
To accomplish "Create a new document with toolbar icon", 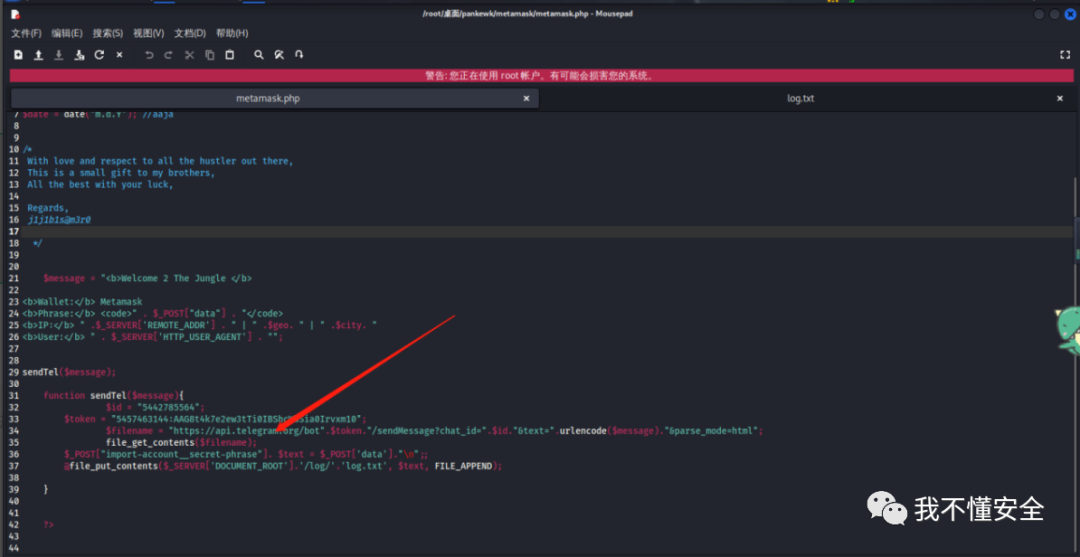I will point(19,55).
